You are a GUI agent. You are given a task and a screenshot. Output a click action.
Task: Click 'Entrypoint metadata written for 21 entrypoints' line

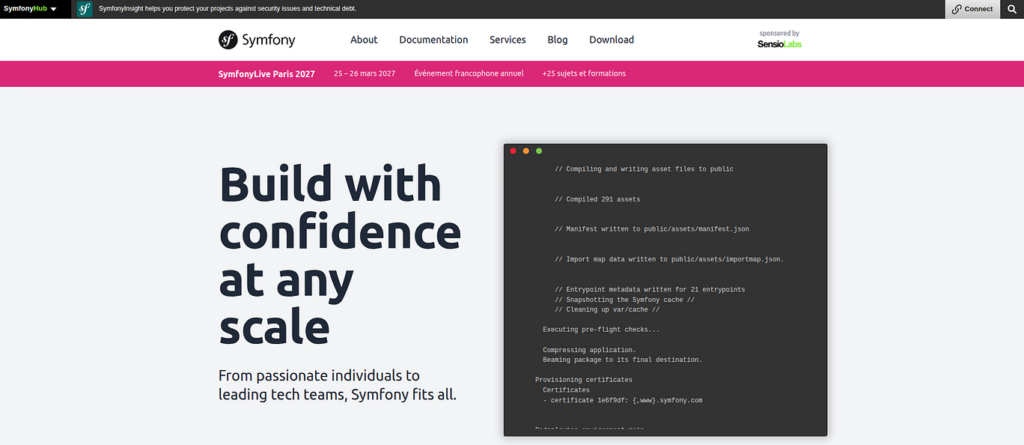pyautogui.click(x=650, y=289)
